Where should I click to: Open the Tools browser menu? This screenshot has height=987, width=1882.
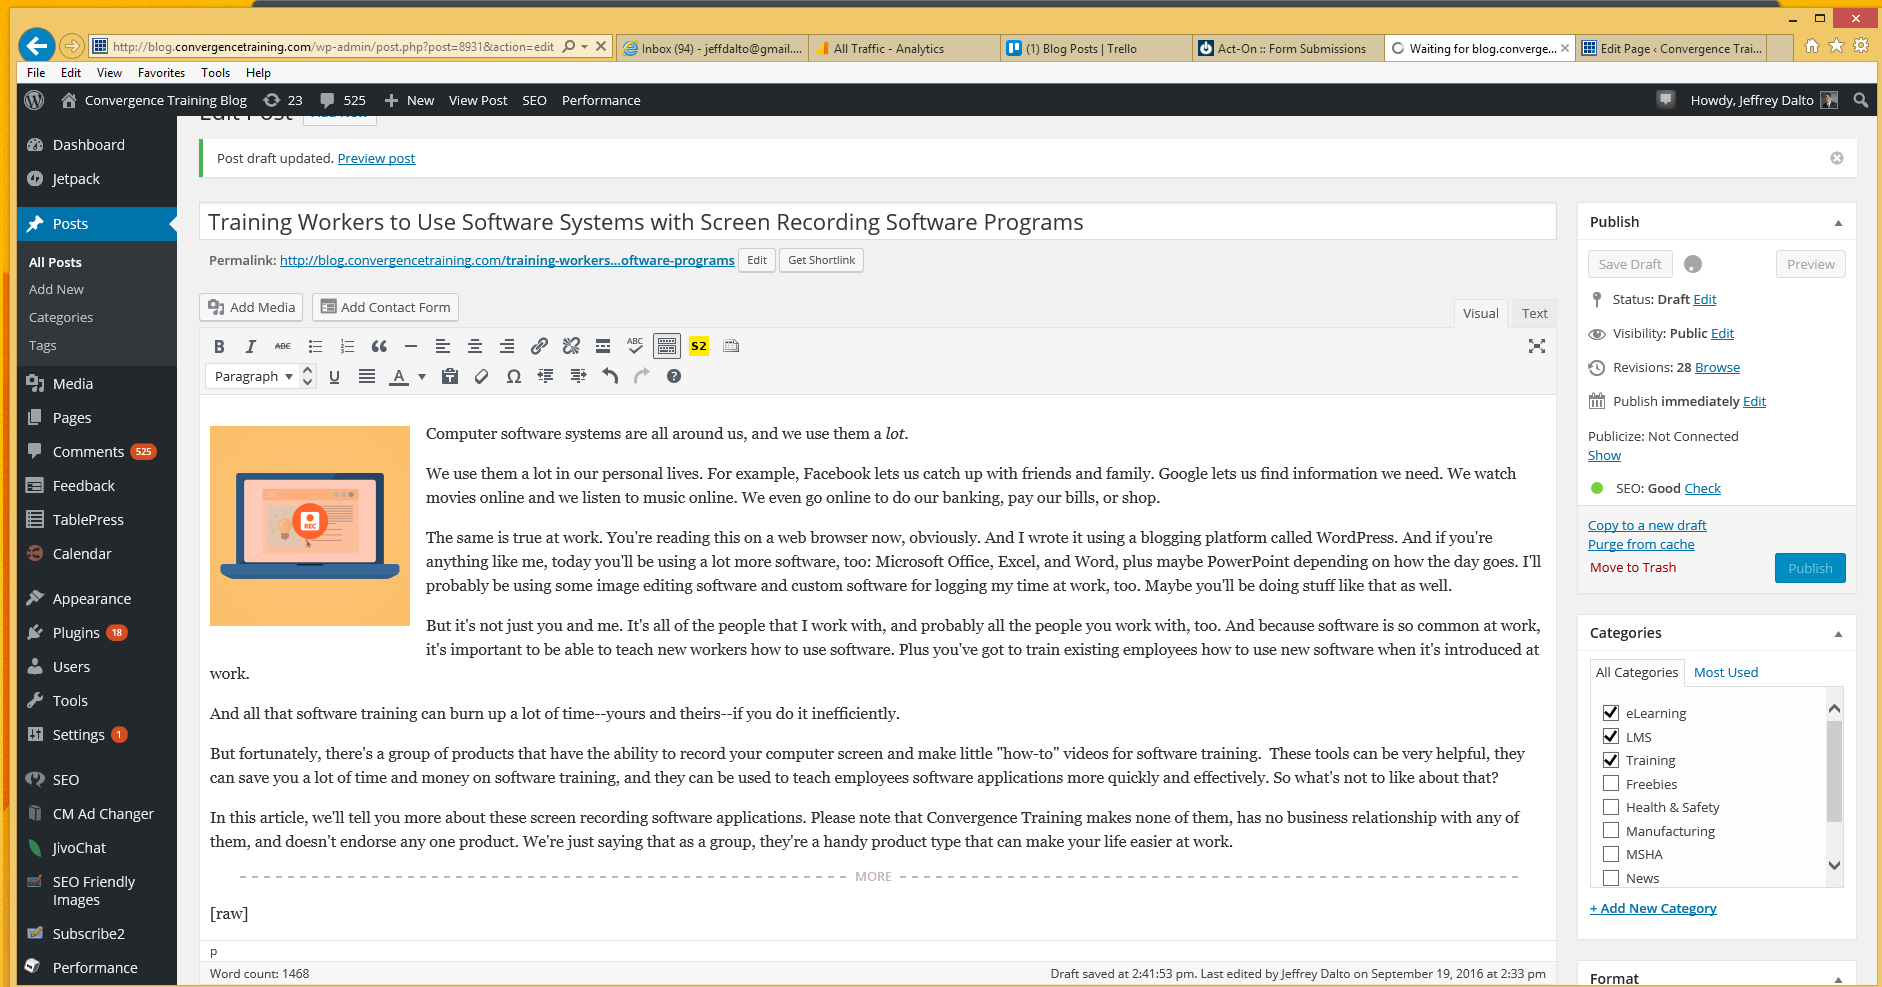point(215,73)
